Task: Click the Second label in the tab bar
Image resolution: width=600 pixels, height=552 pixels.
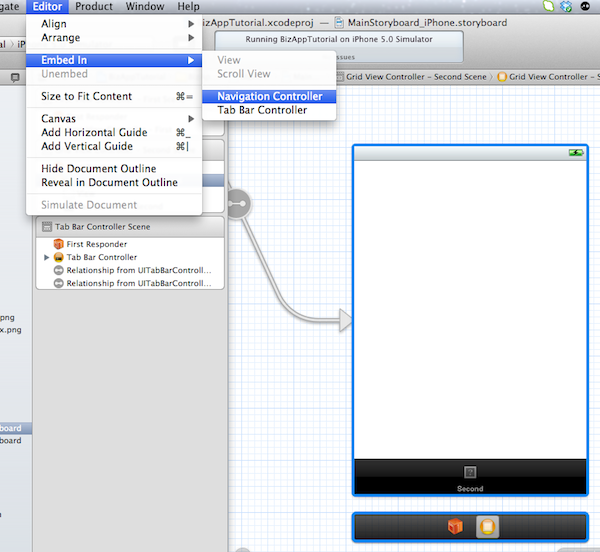Action: [470, 489]
